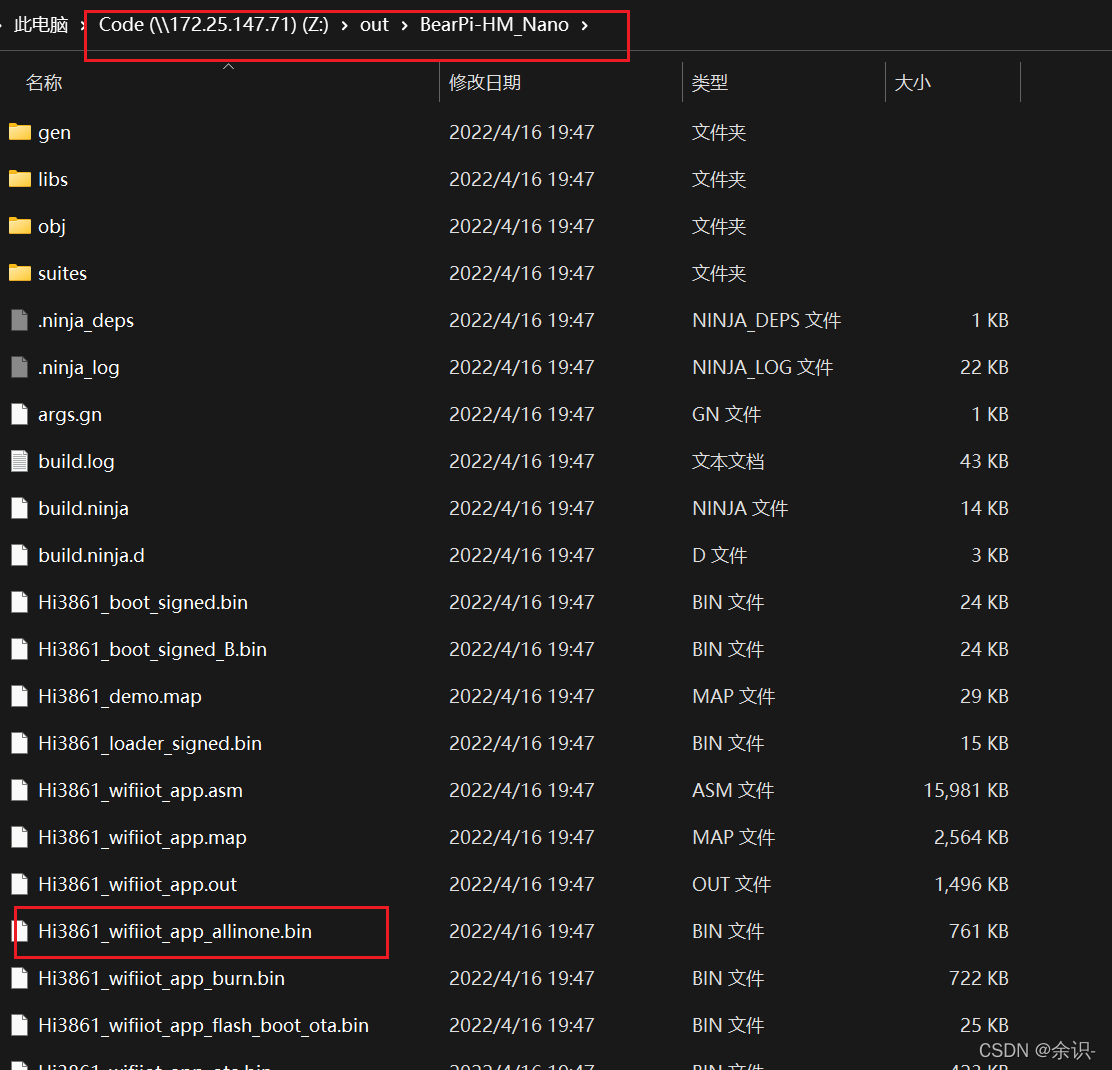The width and height of the screenshot is (1112, 1070).
Task: Go to the Code (Z:) drive breadcrumb
Action: (213, 25)
